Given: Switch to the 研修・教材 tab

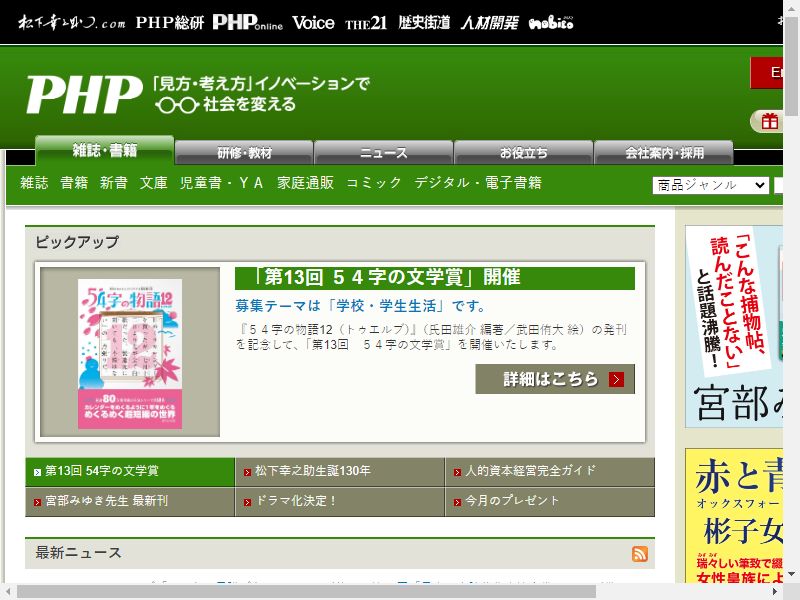Looking at the screenshot, I should pos(244,153).
